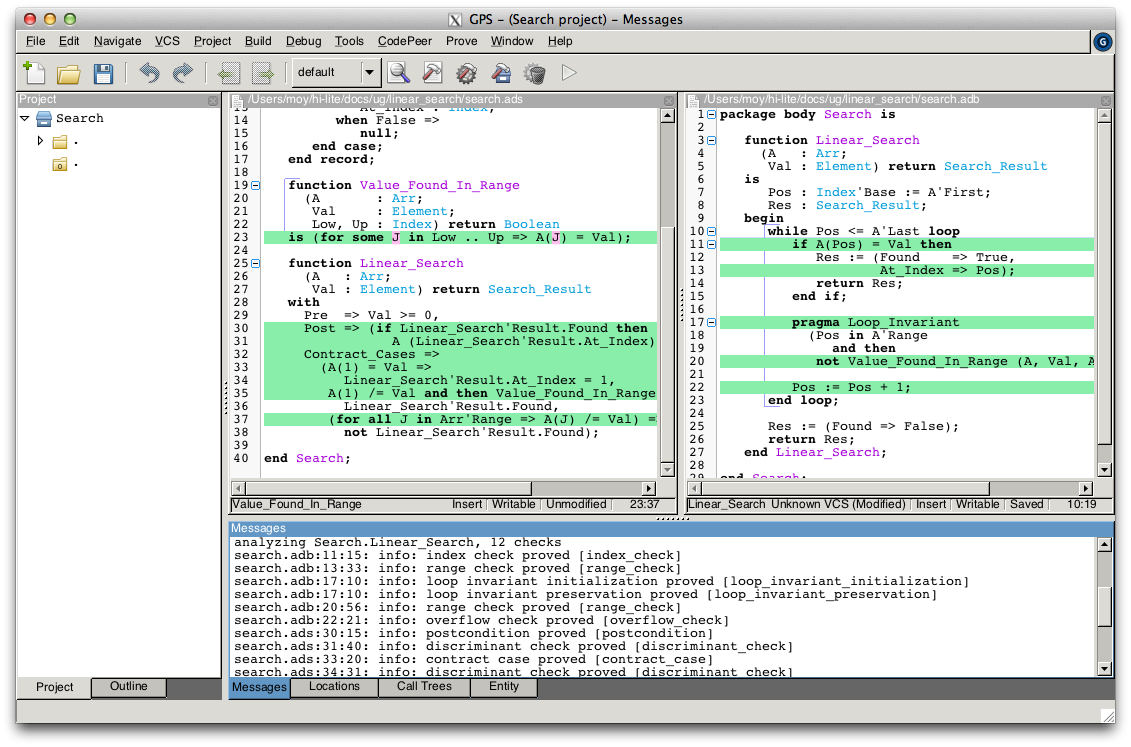Fold Linear_Search spec at line 25
Viewport: 1131px width, 747px height.
[255, 263]
